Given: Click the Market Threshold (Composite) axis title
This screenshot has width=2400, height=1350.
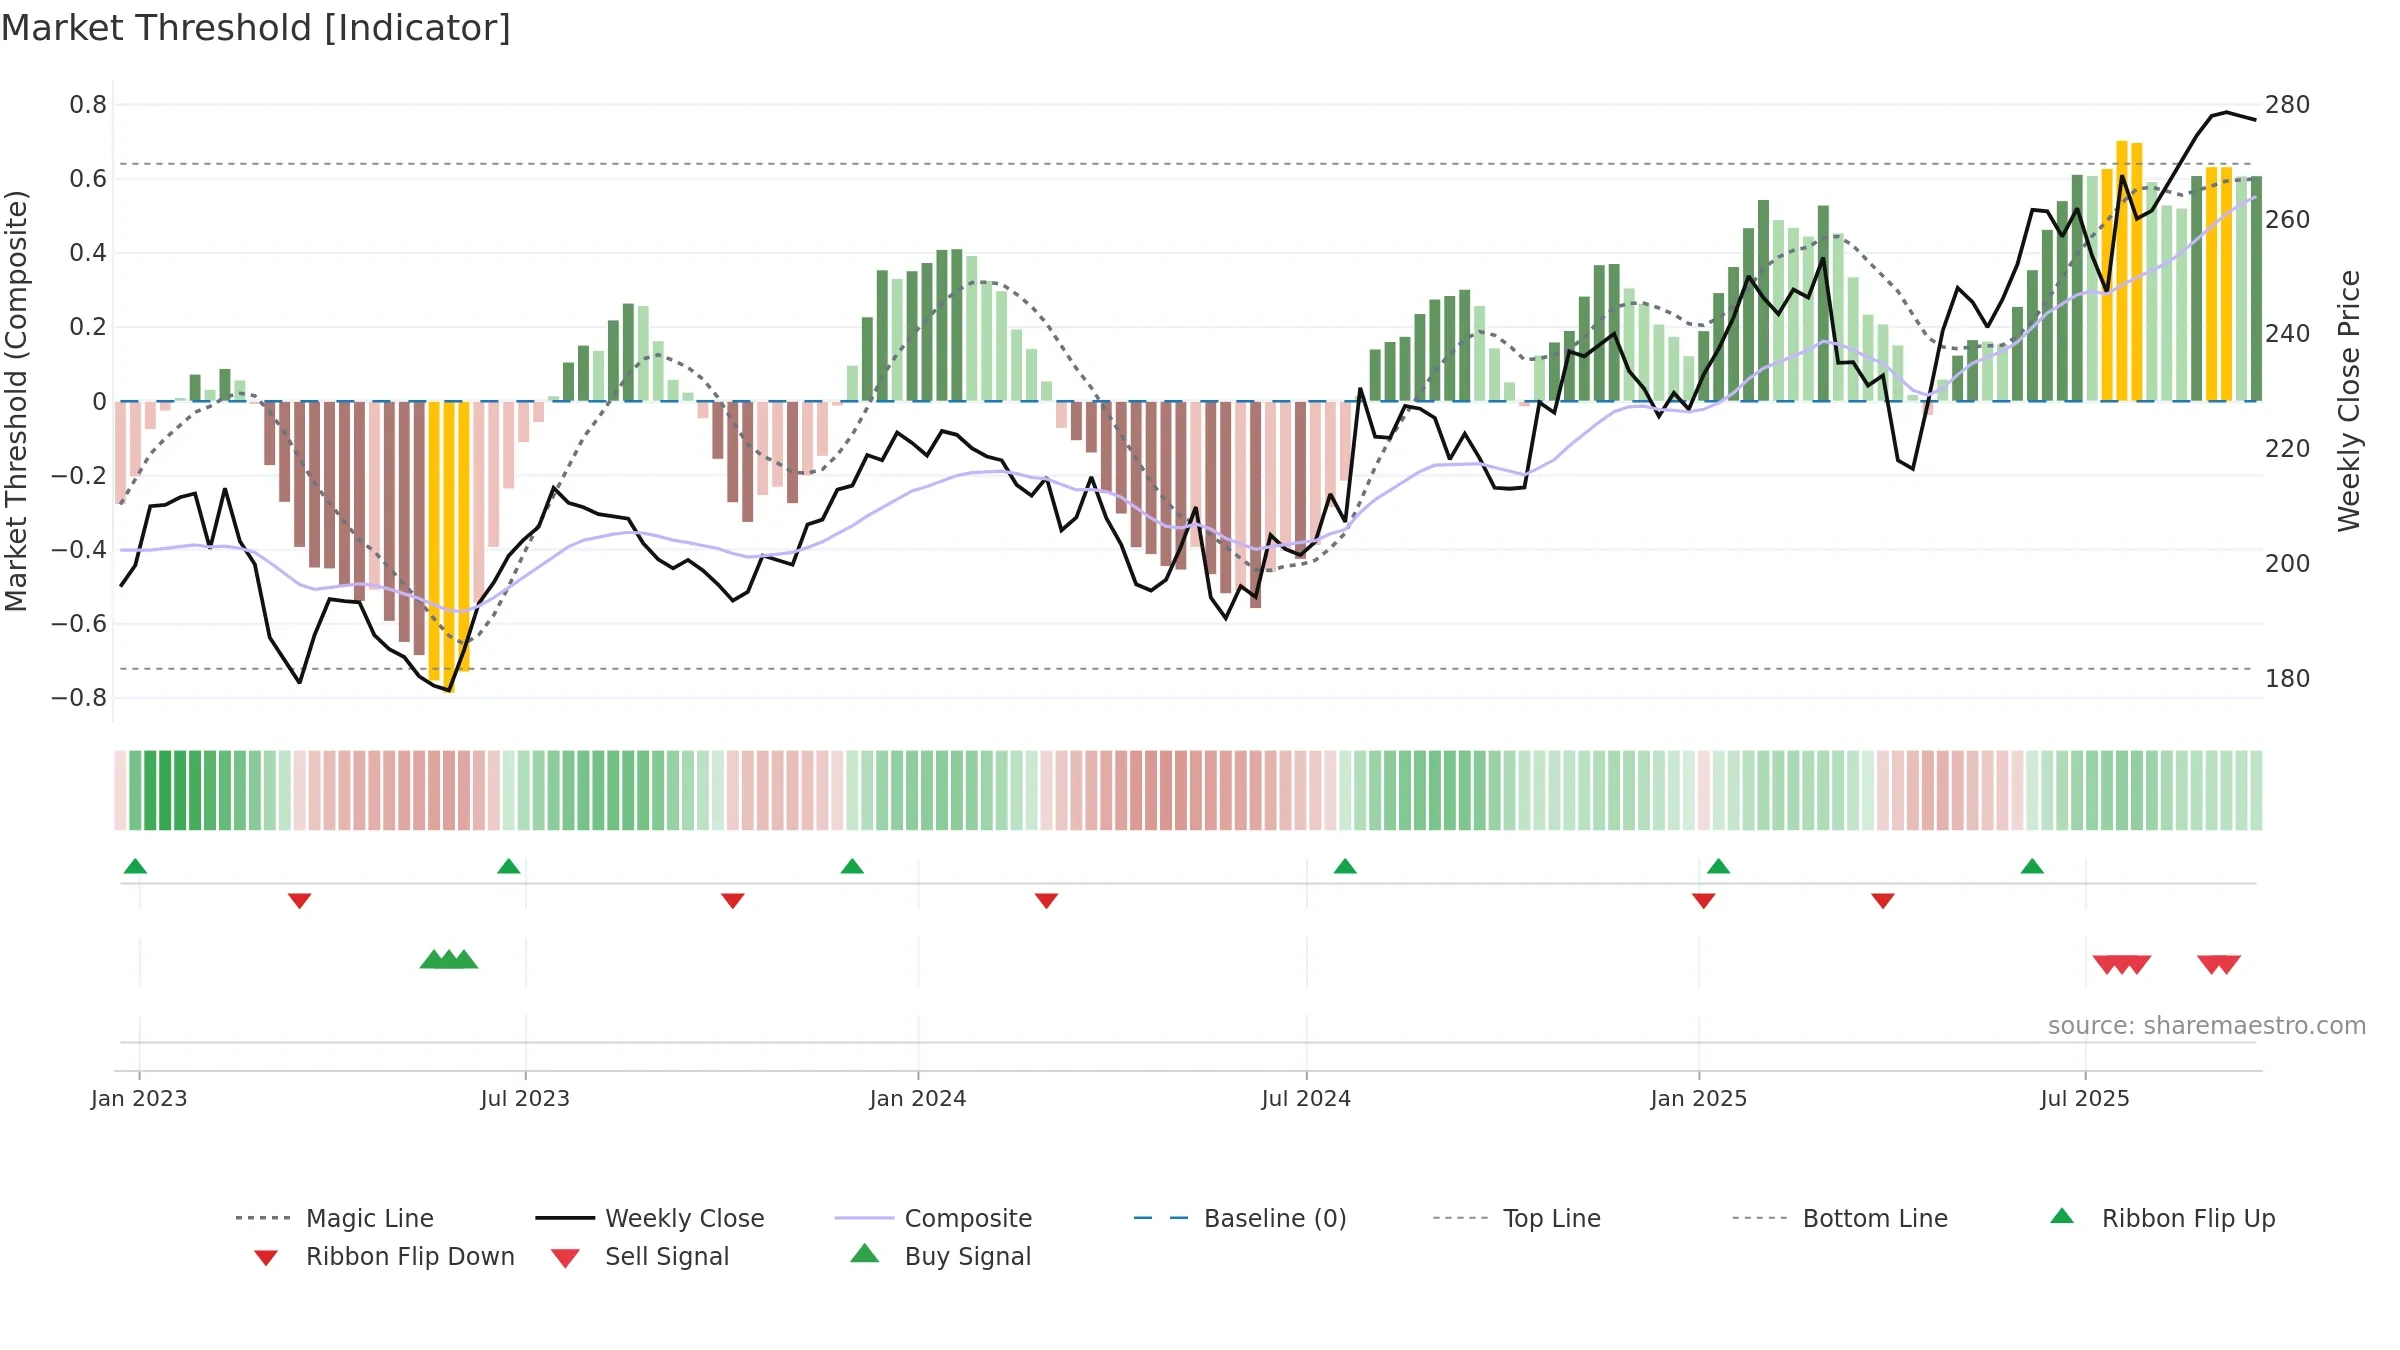Looking at the screenshot, I should click(16, 401).
